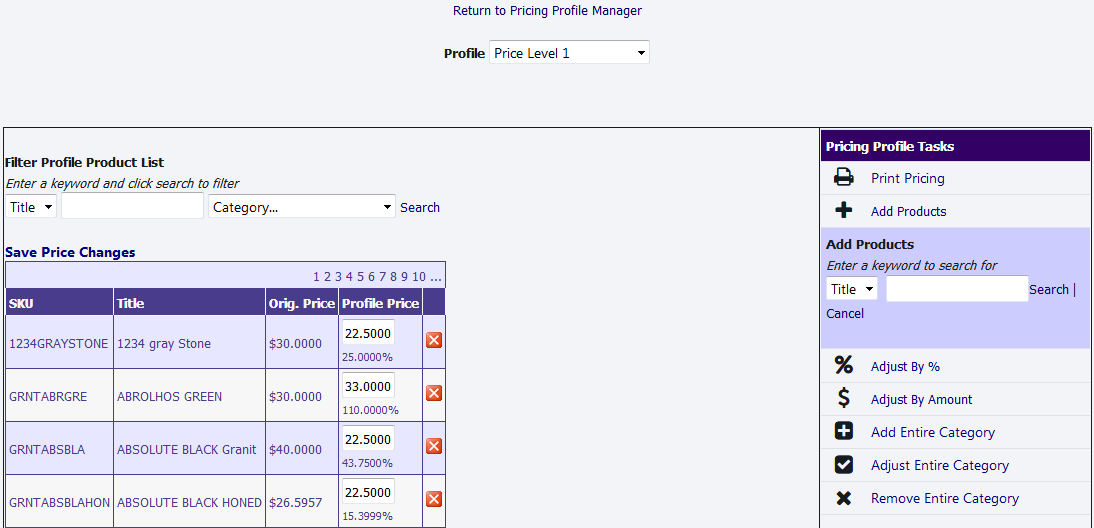
Task: Click Save Price Changes link
Action: click(x=70, y=253)
